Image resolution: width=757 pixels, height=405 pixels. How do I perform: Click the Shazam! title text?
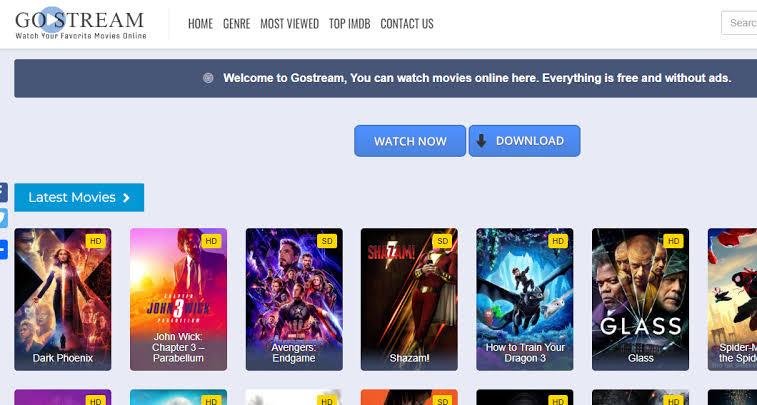[x=409, y=358]
